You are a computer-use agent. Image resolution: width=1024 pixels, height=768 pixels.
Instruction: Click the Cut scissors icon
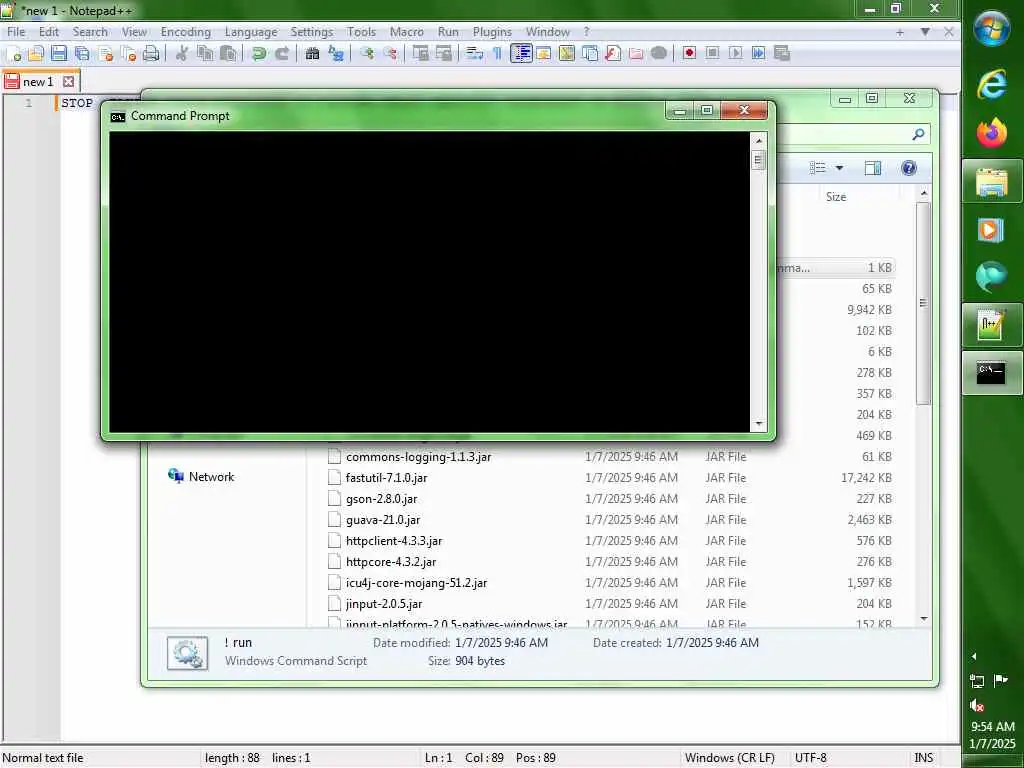182,54
